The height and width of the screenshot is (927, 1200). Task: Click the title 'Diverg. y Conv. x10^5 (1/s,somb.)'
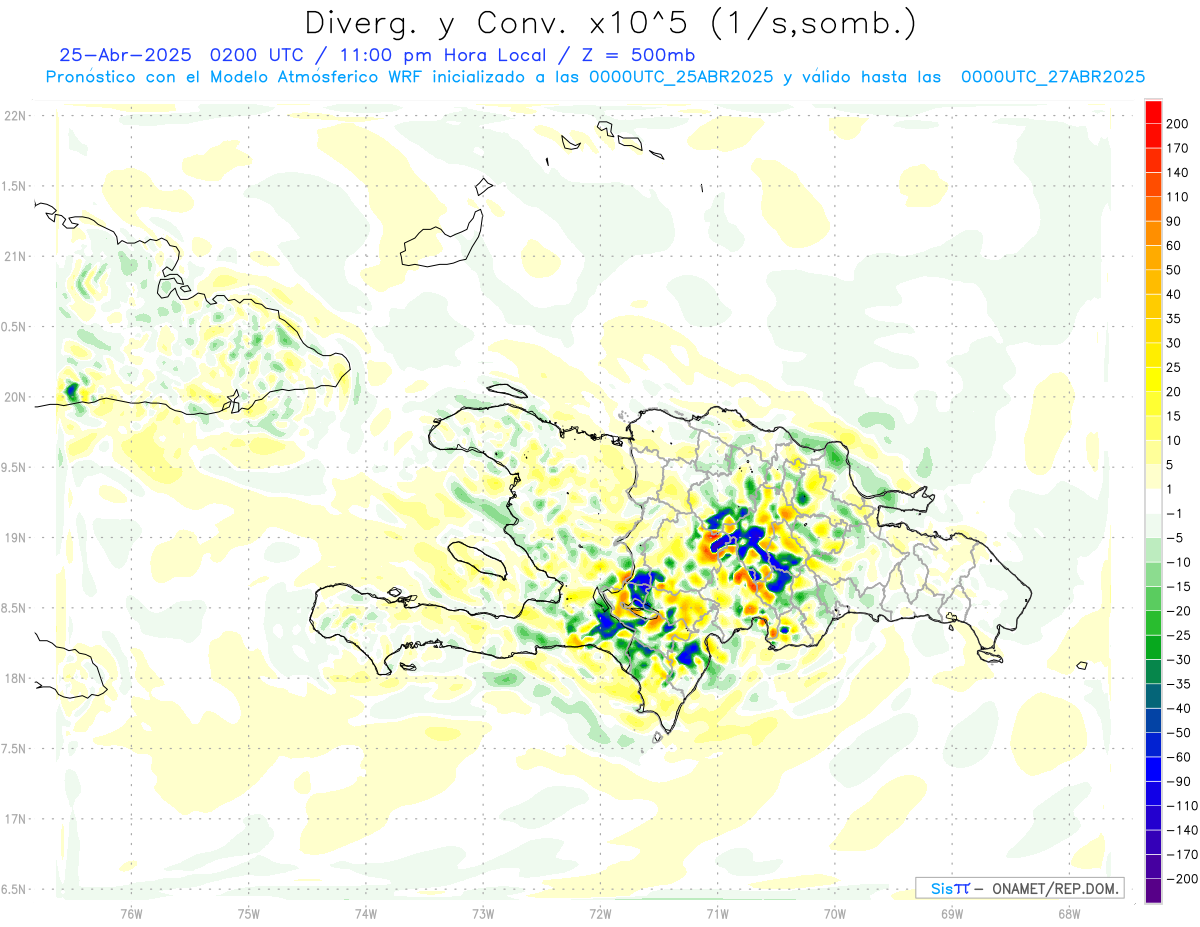point(610,23)
